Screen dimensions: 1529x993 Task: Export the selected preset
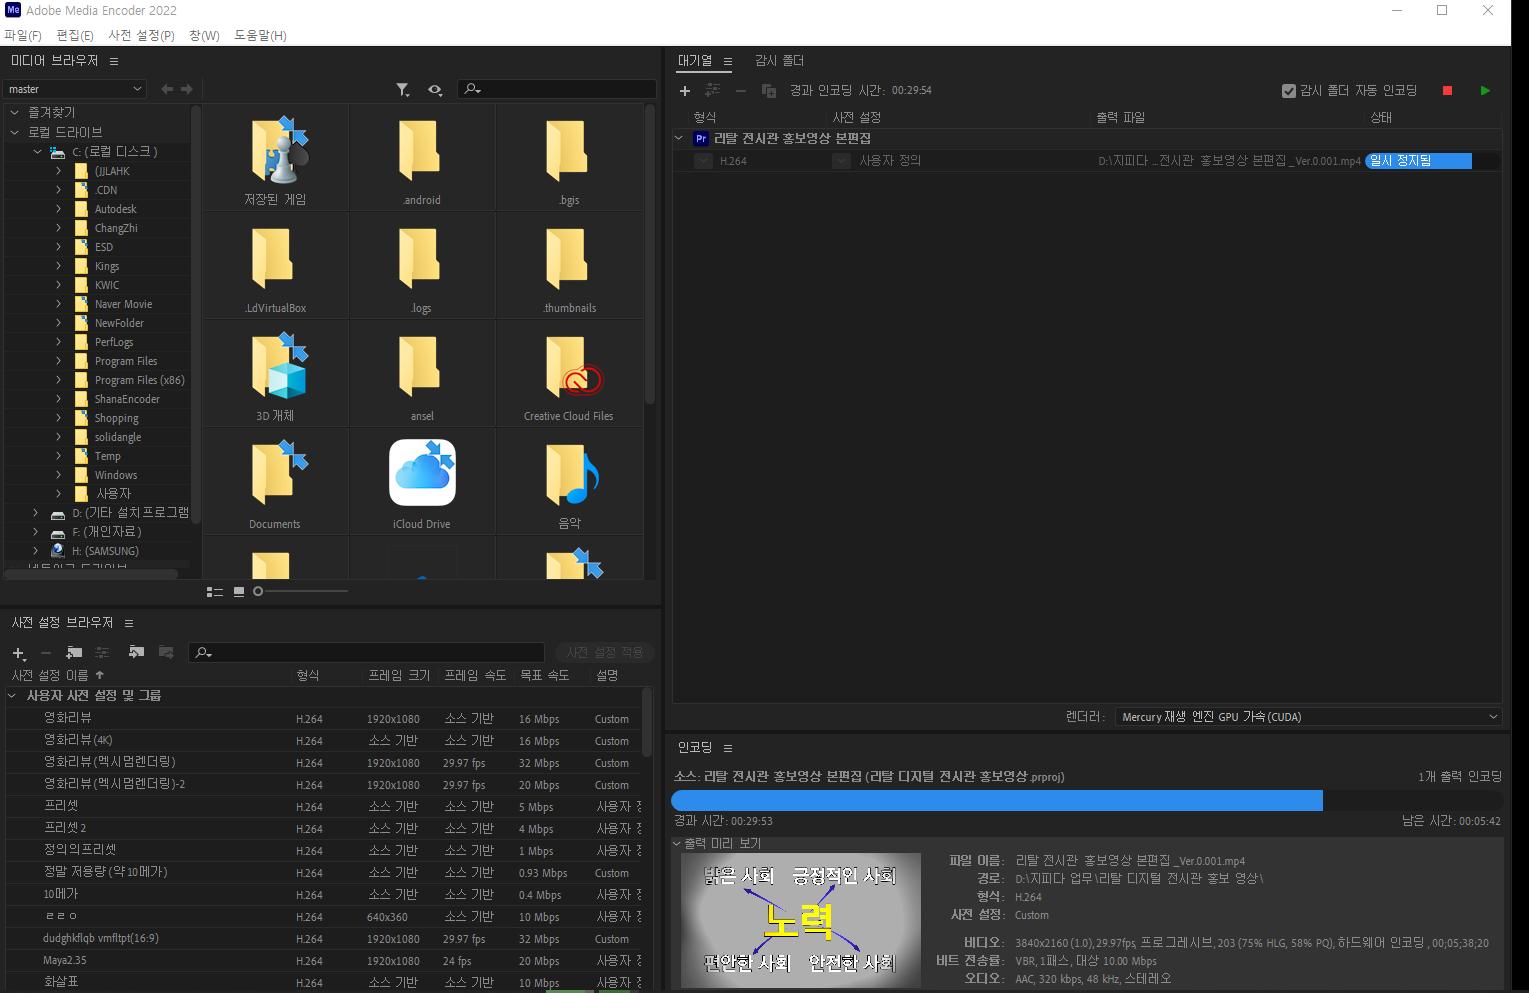[x=166, y=653]
